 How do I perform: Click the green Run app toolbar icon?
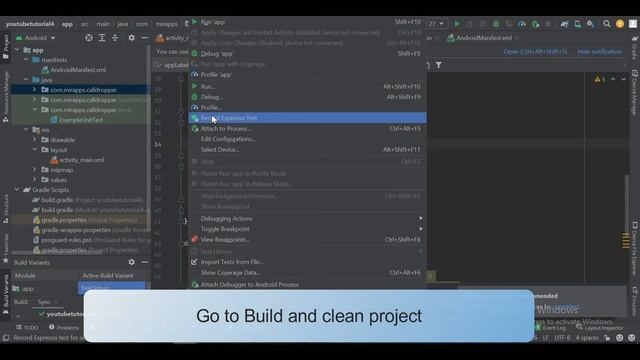pyautogui.click(x=457, y=24)
